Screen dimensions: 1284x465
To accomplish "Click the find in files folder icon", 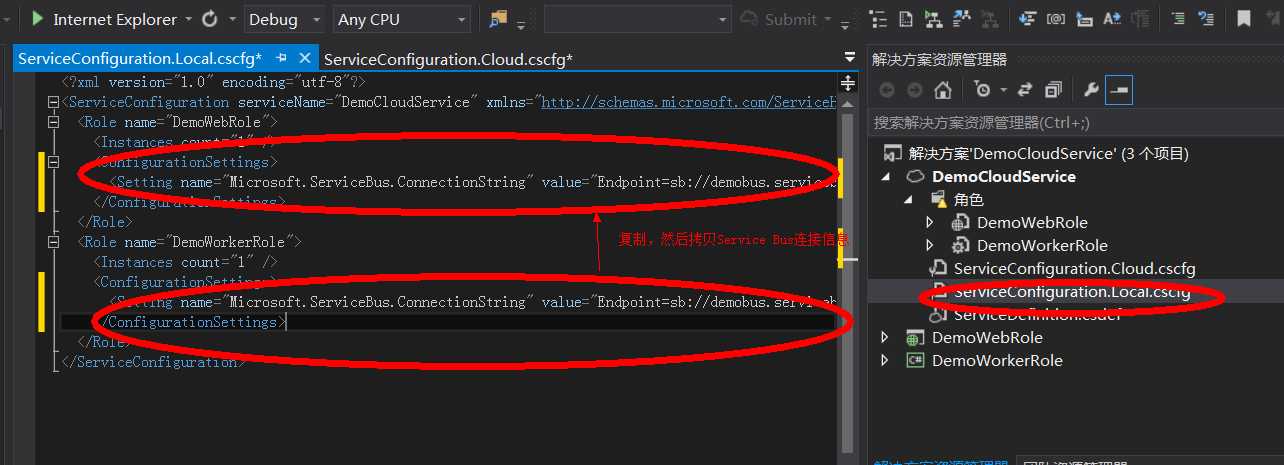I will coord(499,19).
